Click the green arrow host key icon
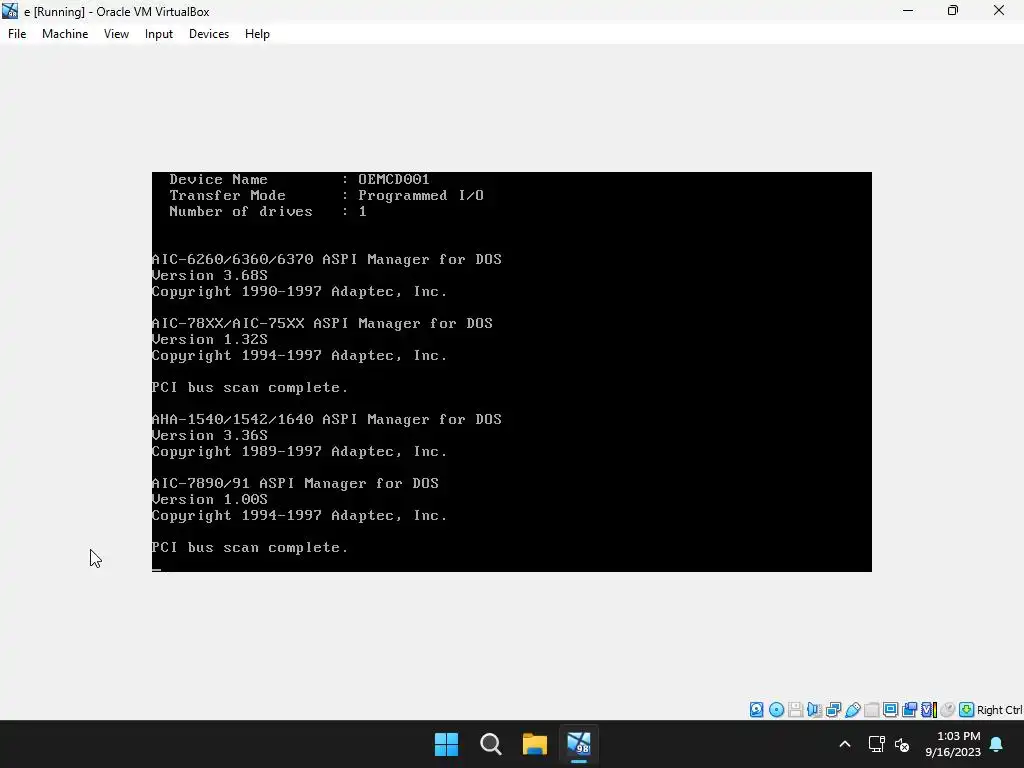Viewport: 1024px width, 768px height. tap(967, 710)
